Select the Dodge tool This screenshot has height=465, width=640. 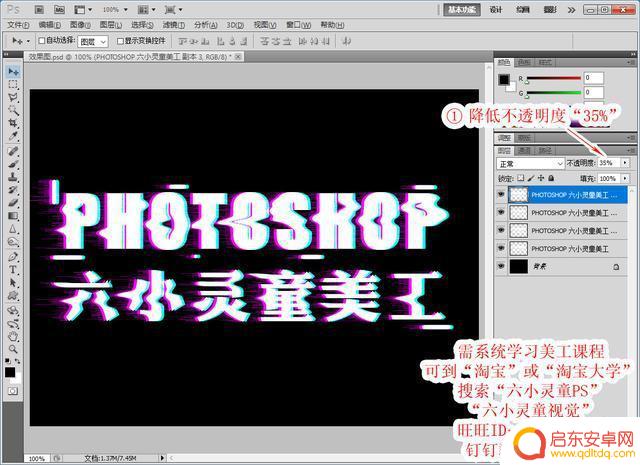13,242
